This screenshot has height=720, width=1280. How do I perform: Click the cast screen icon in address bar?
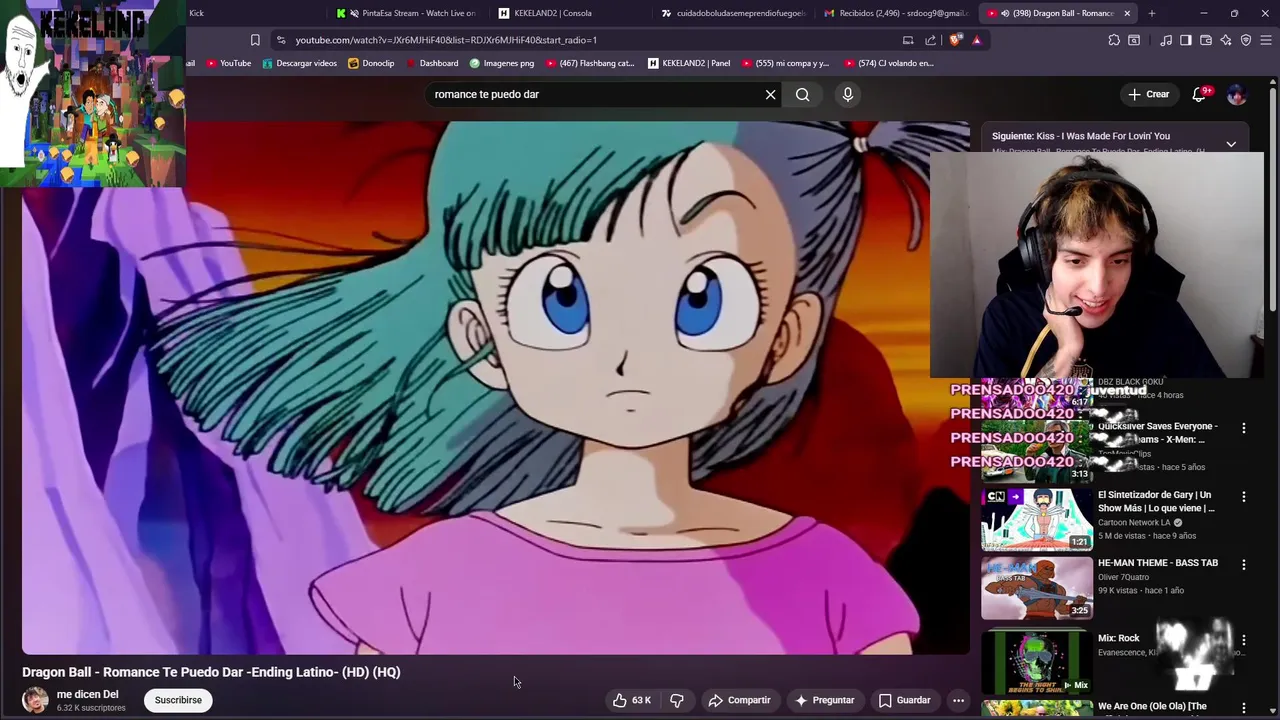[908, 40]
